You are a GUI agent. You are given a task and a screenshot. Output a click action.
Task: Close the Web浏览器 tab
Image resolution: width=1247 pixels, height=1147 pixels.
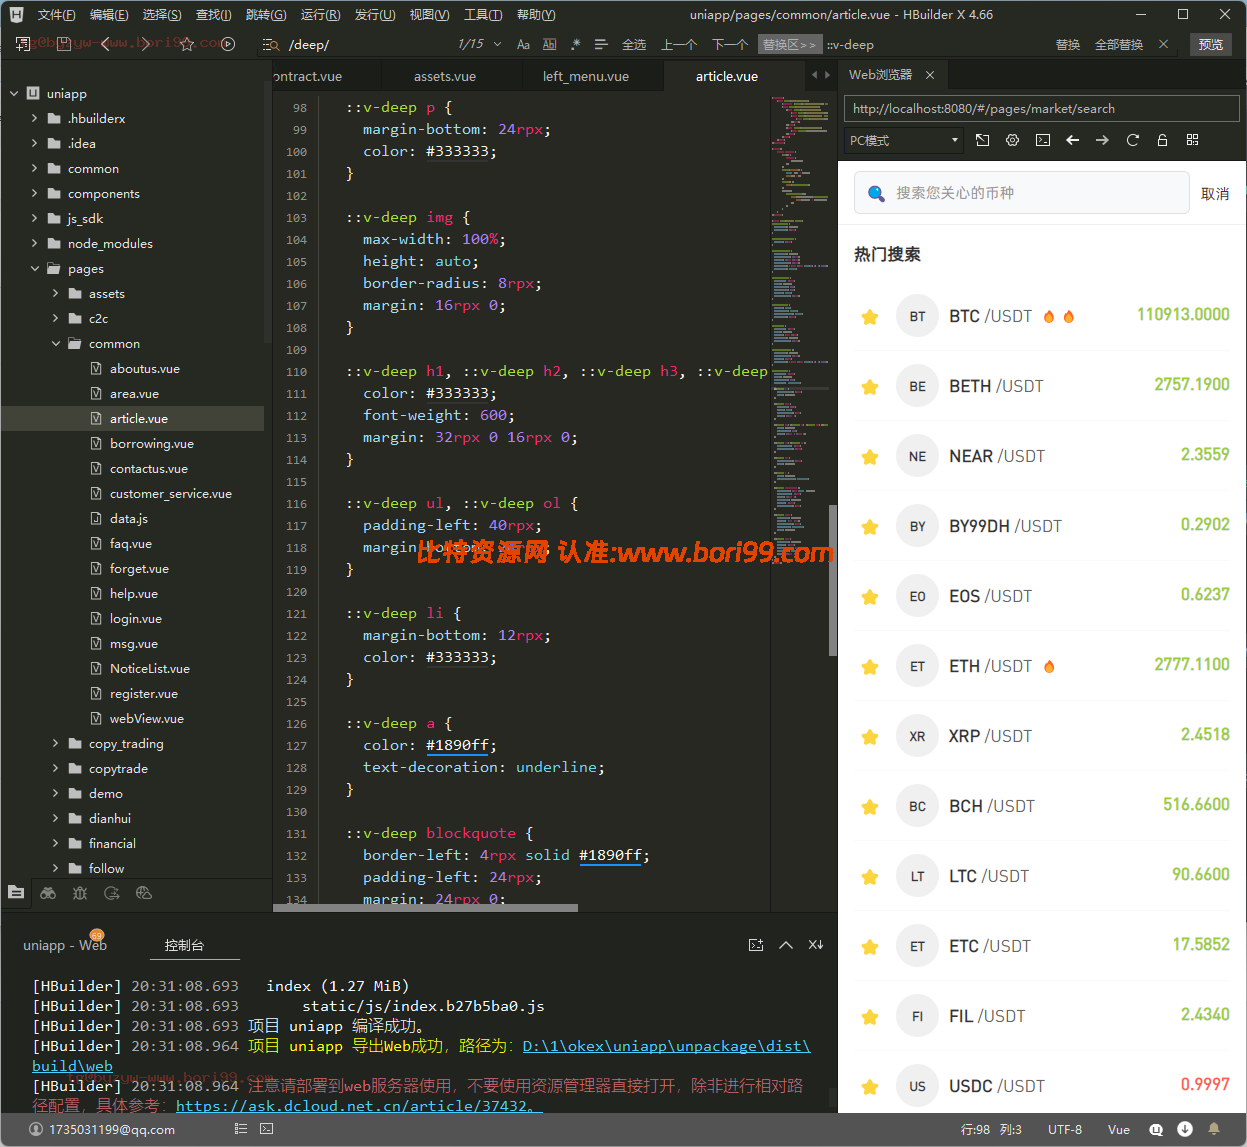[x=930, y=75]
